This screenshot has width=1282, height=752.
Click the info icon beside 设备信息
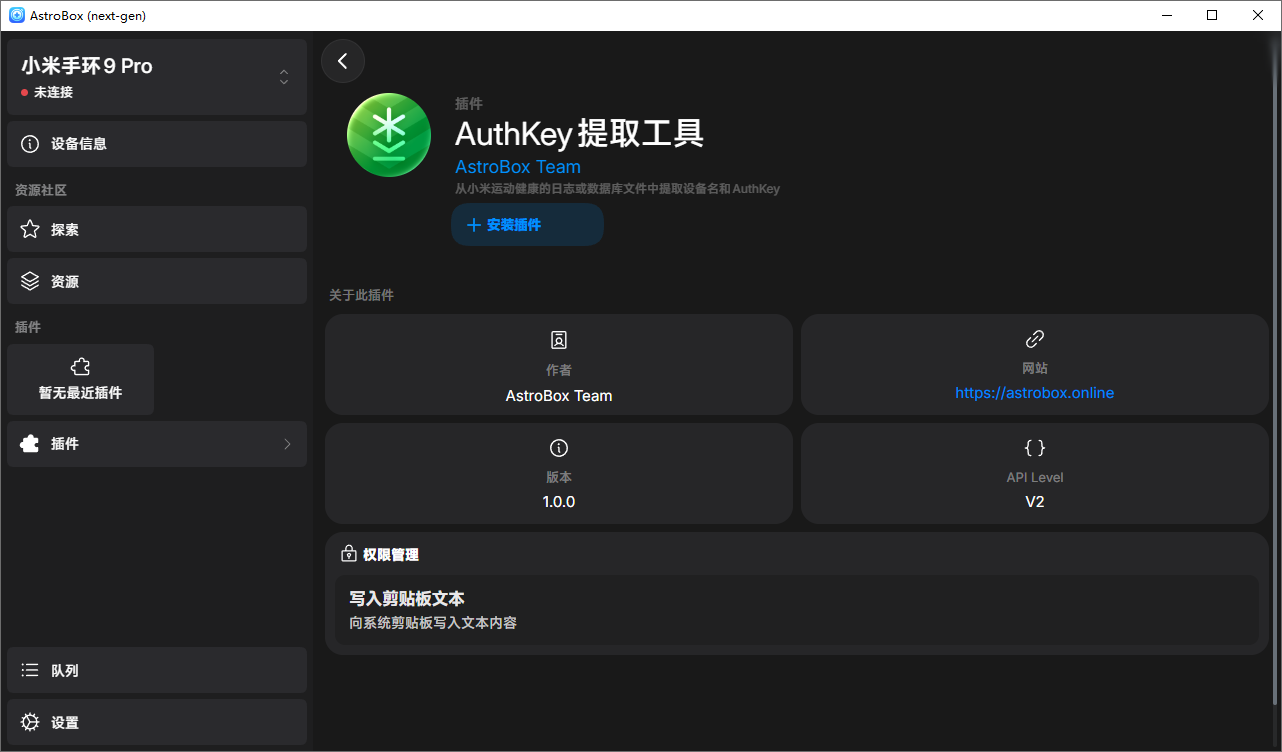coord(30,144)
